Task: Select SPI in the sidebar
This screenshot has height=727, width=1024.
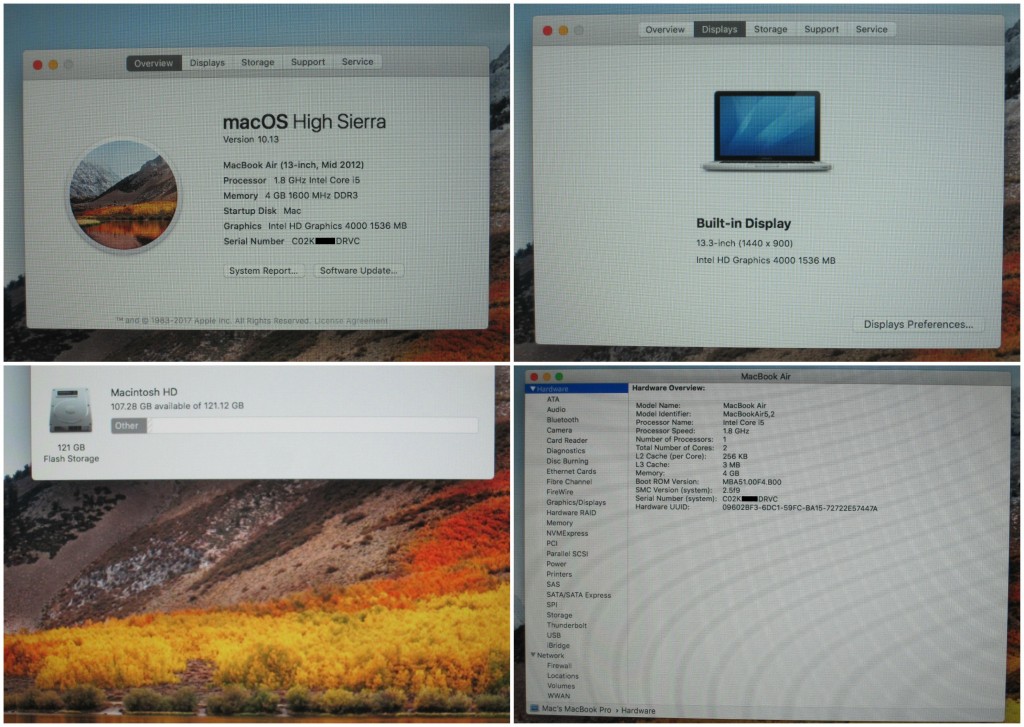Action: [x=552, y=605]
